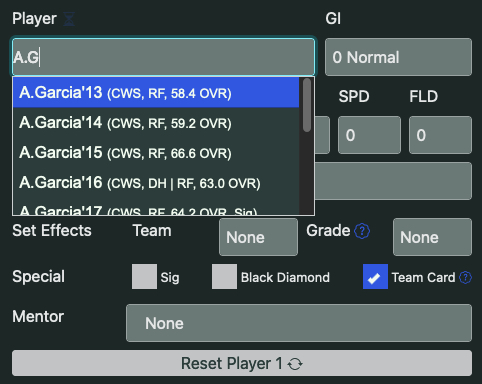The width and height of the screenshot is (482, 384).
Task: Open the GI 0 Normal dropdown
Action: (398, 57)
